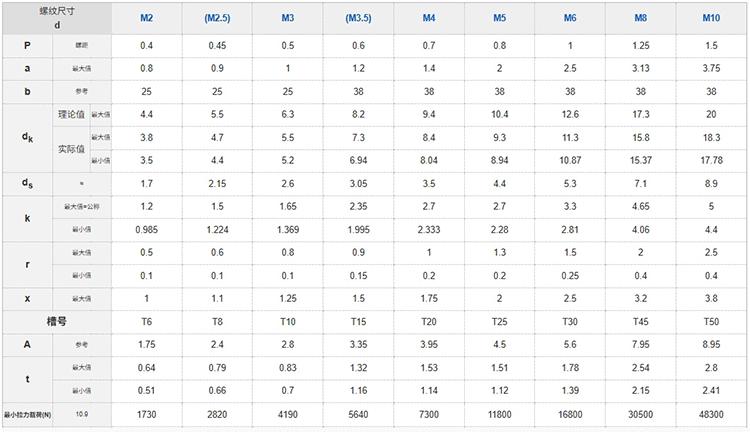Image resolution: width=750 pixels, height=432 pixels.
Task: Click the M4 column header
Action: [x=429, y=18]
